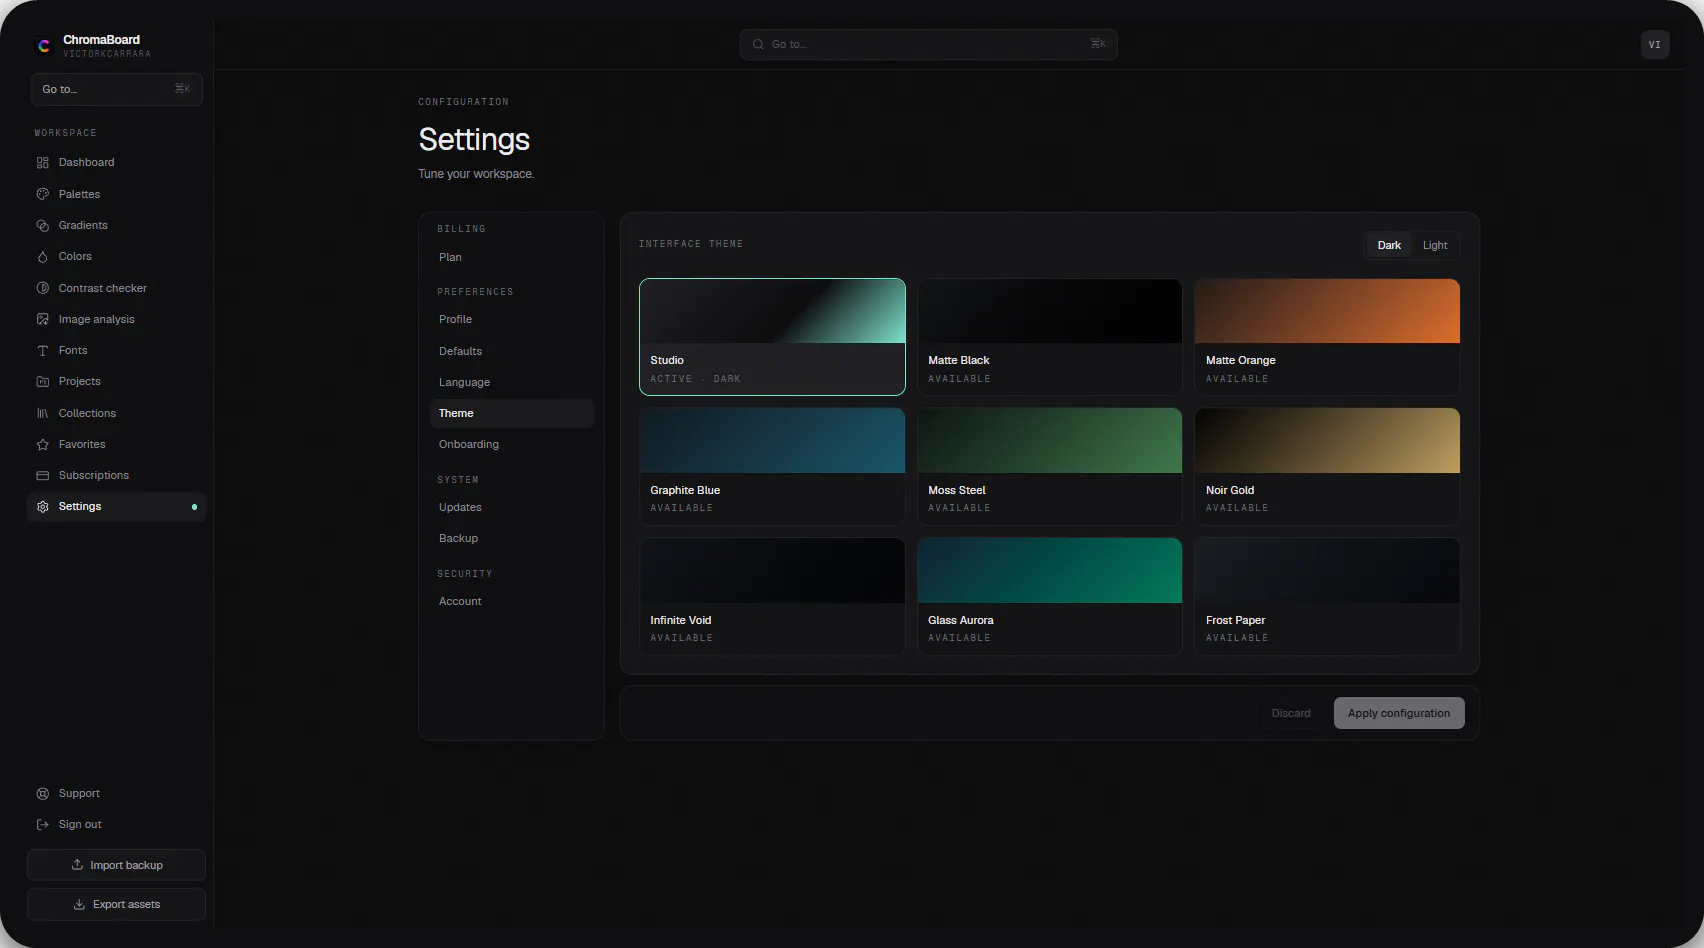Open Contrast checker from the sidebar
The width and height of the screenshot is (1704, 948).
click(x=116, y=288)
